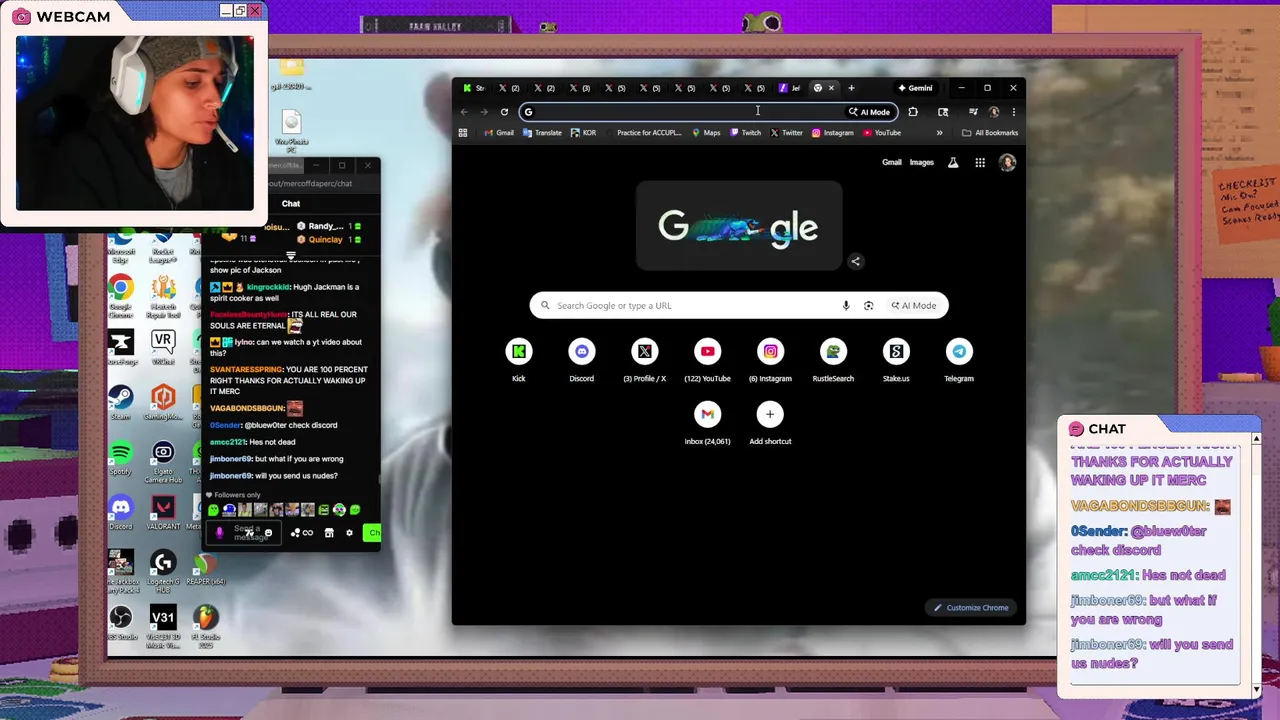Viewport: 1280px width, 720px height.
Task: Share the Google doodle
Action: (855, 261)
